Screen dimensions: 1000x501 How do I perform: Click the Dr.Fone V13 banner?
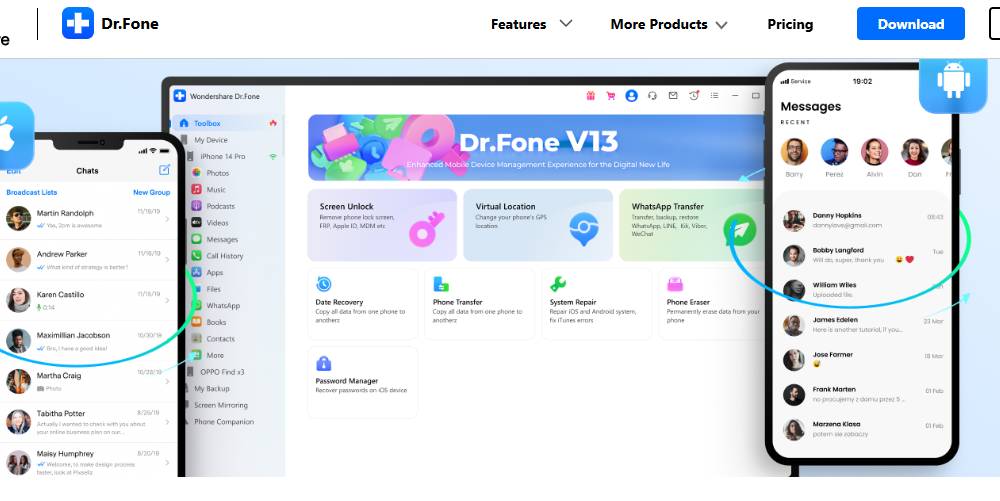pyautogui.click(x=536, y=148)
